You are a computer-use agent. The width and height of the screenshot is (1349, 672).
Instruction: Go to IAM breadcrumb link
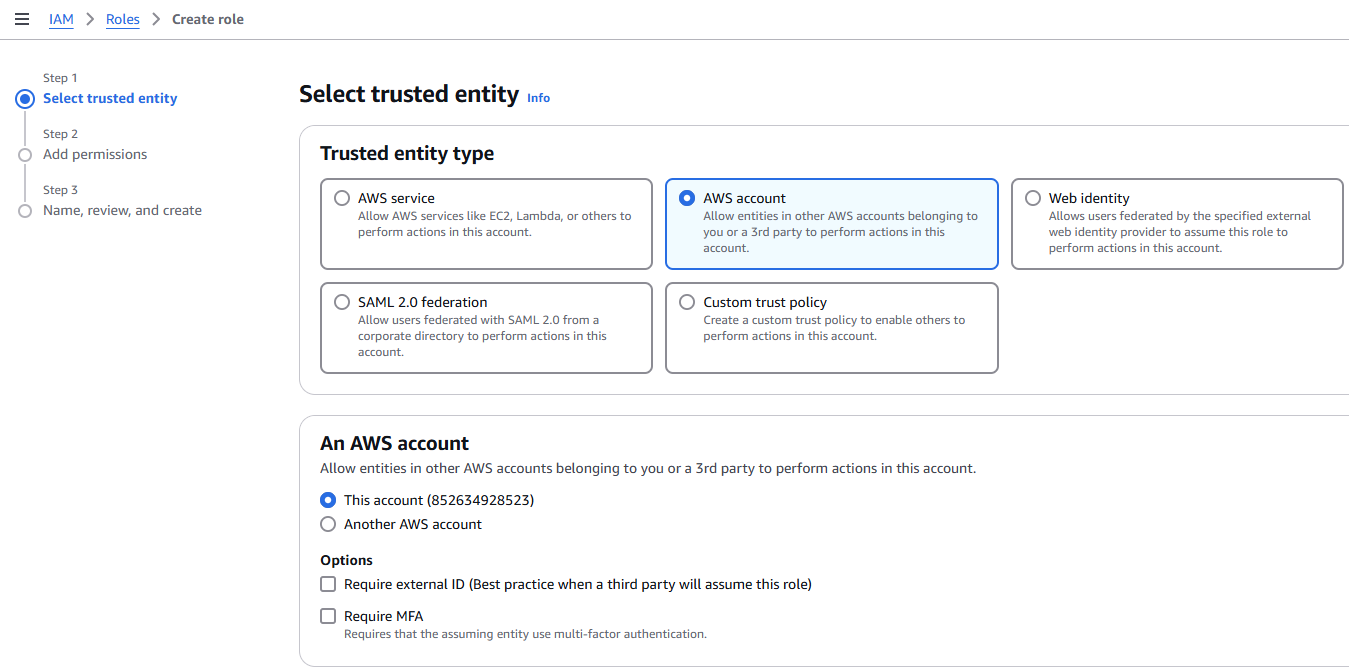(61, 19)
